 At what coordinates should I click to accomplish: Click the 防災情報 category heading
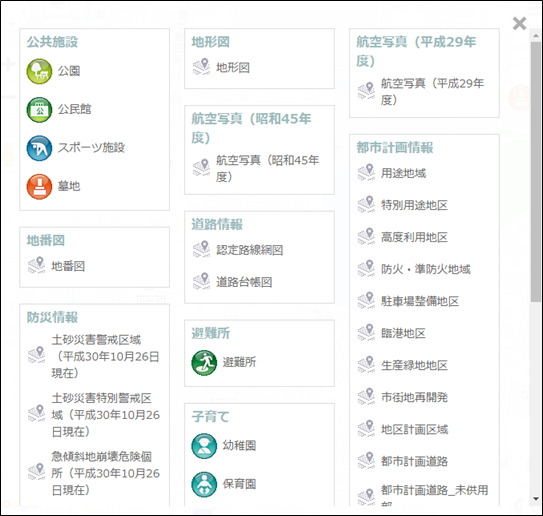53,317
